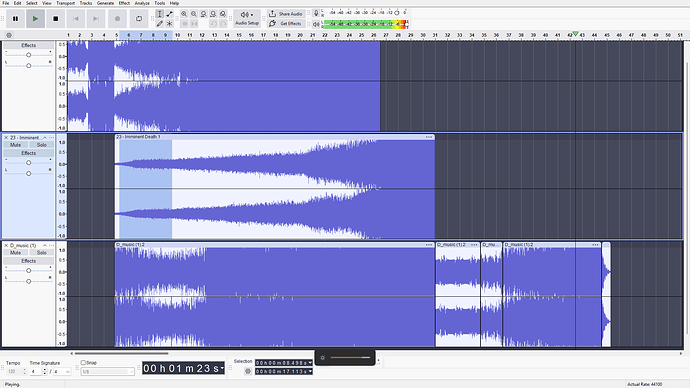The height and width of the screenshot is (388, 690).
Task: Stop playback with the Stop button
Action: [x=55, y=18]
